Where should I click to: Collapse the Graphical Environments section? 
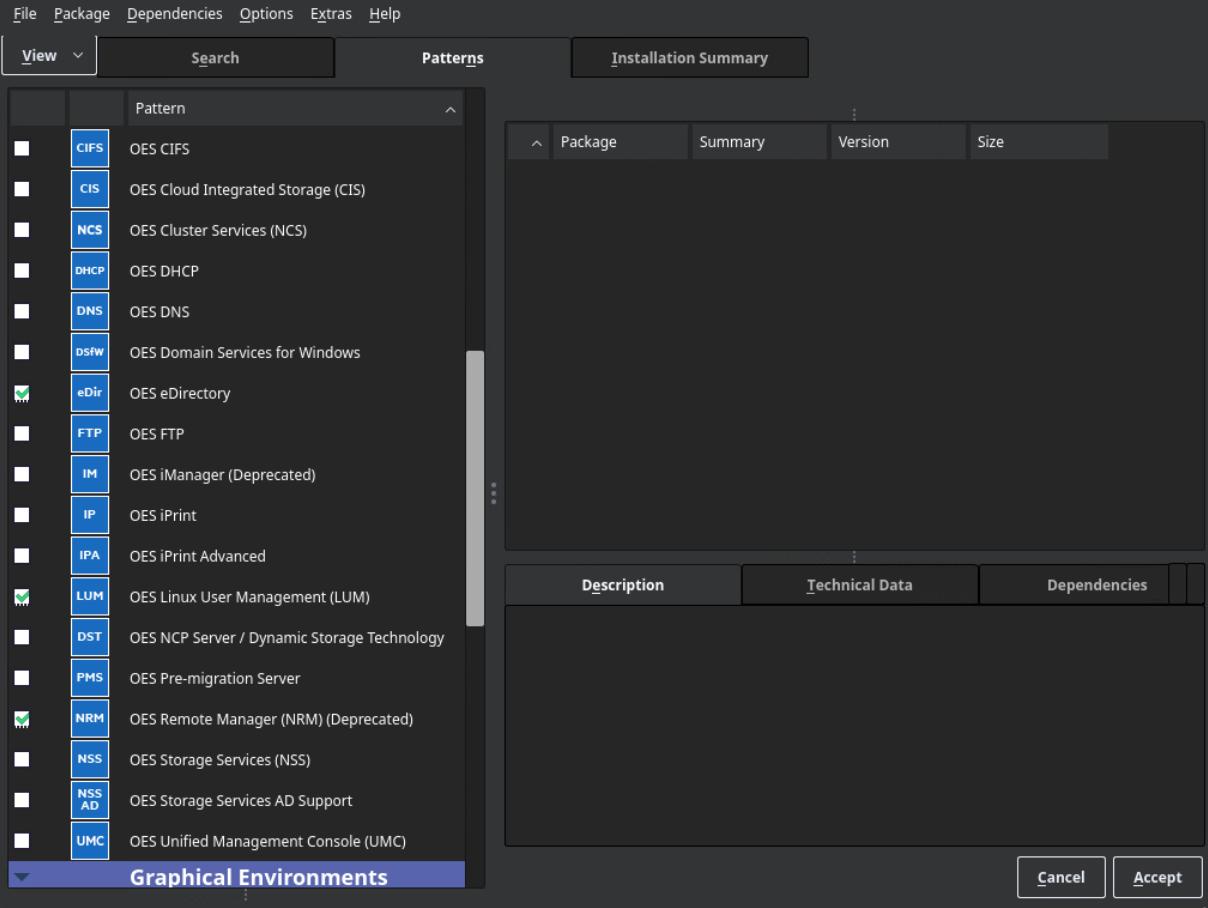22,877
